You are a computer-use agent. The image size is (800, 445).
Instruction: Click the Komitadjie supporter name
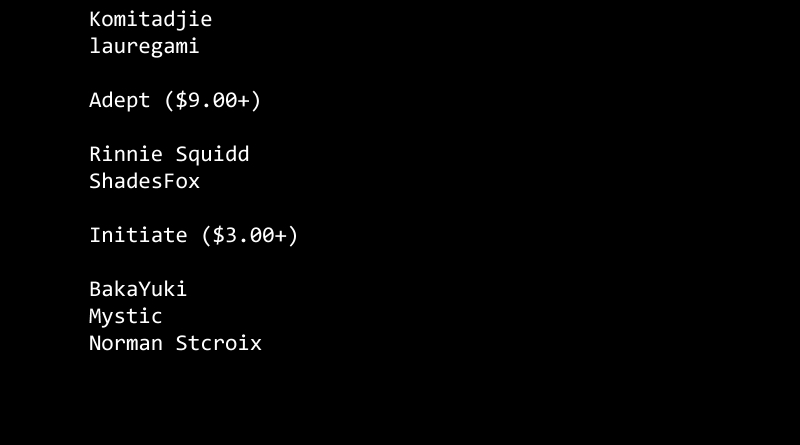(x=151, y=20)
